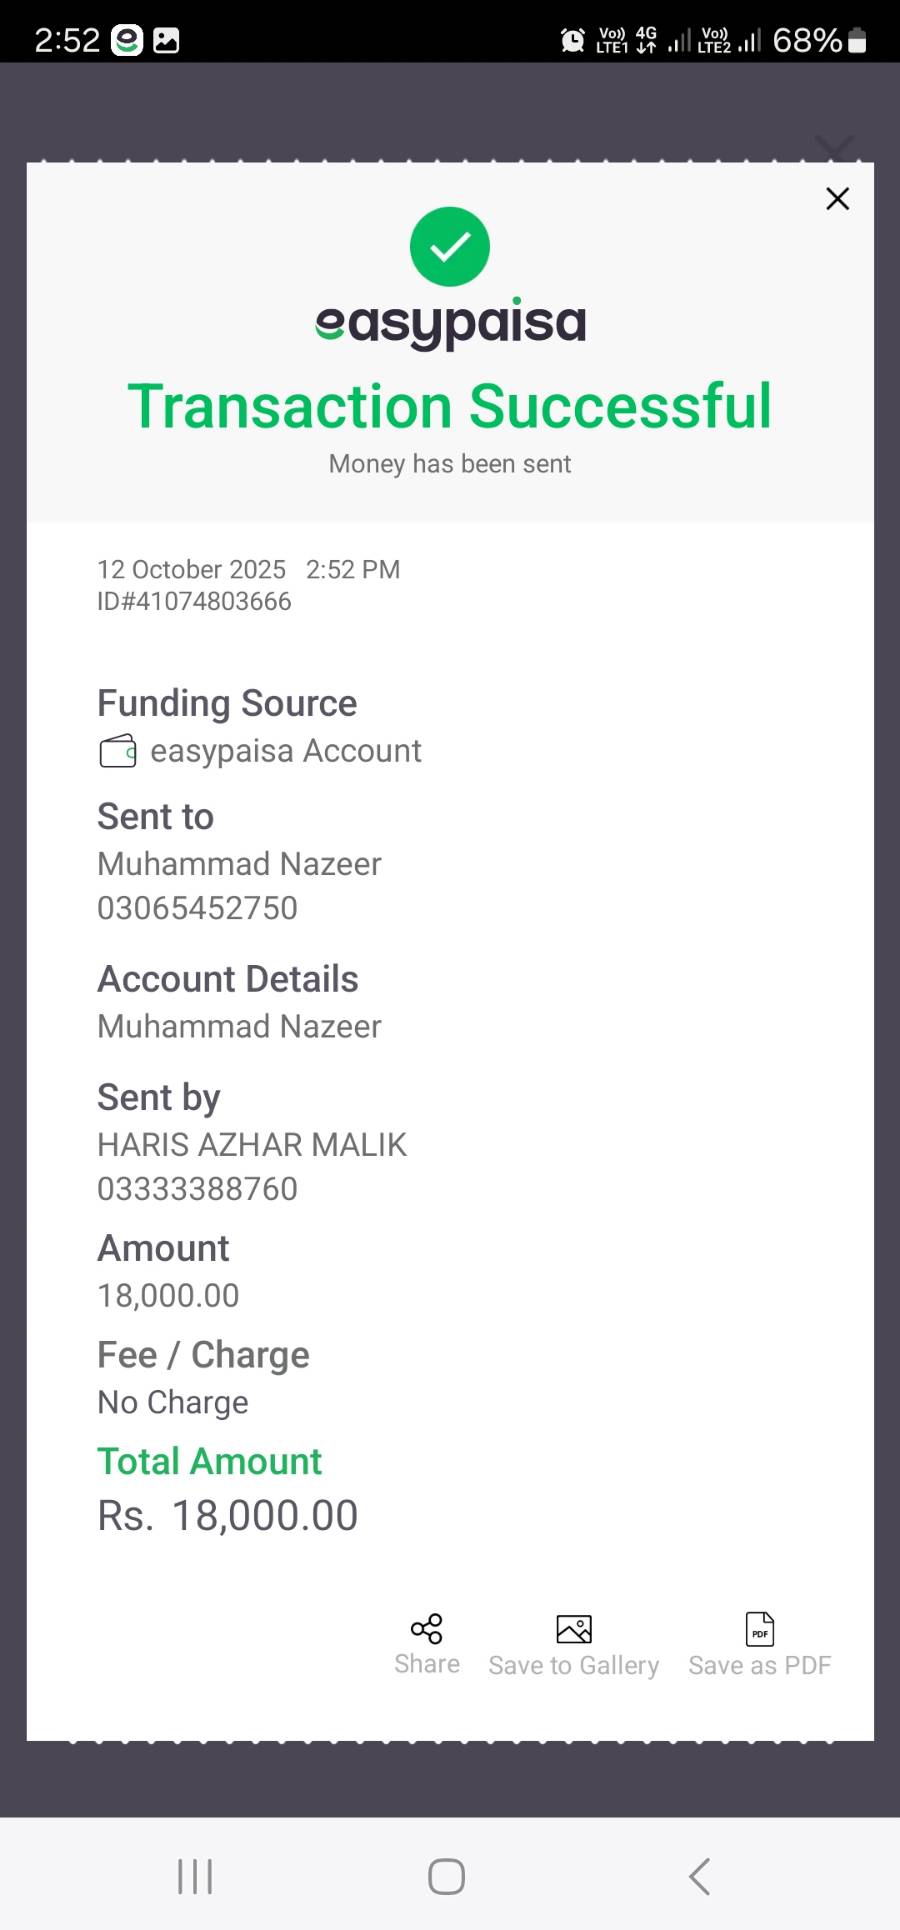Tap the gallery notification icon in status bar
This screenshot has height=1930, width=900.
[166, 40]
